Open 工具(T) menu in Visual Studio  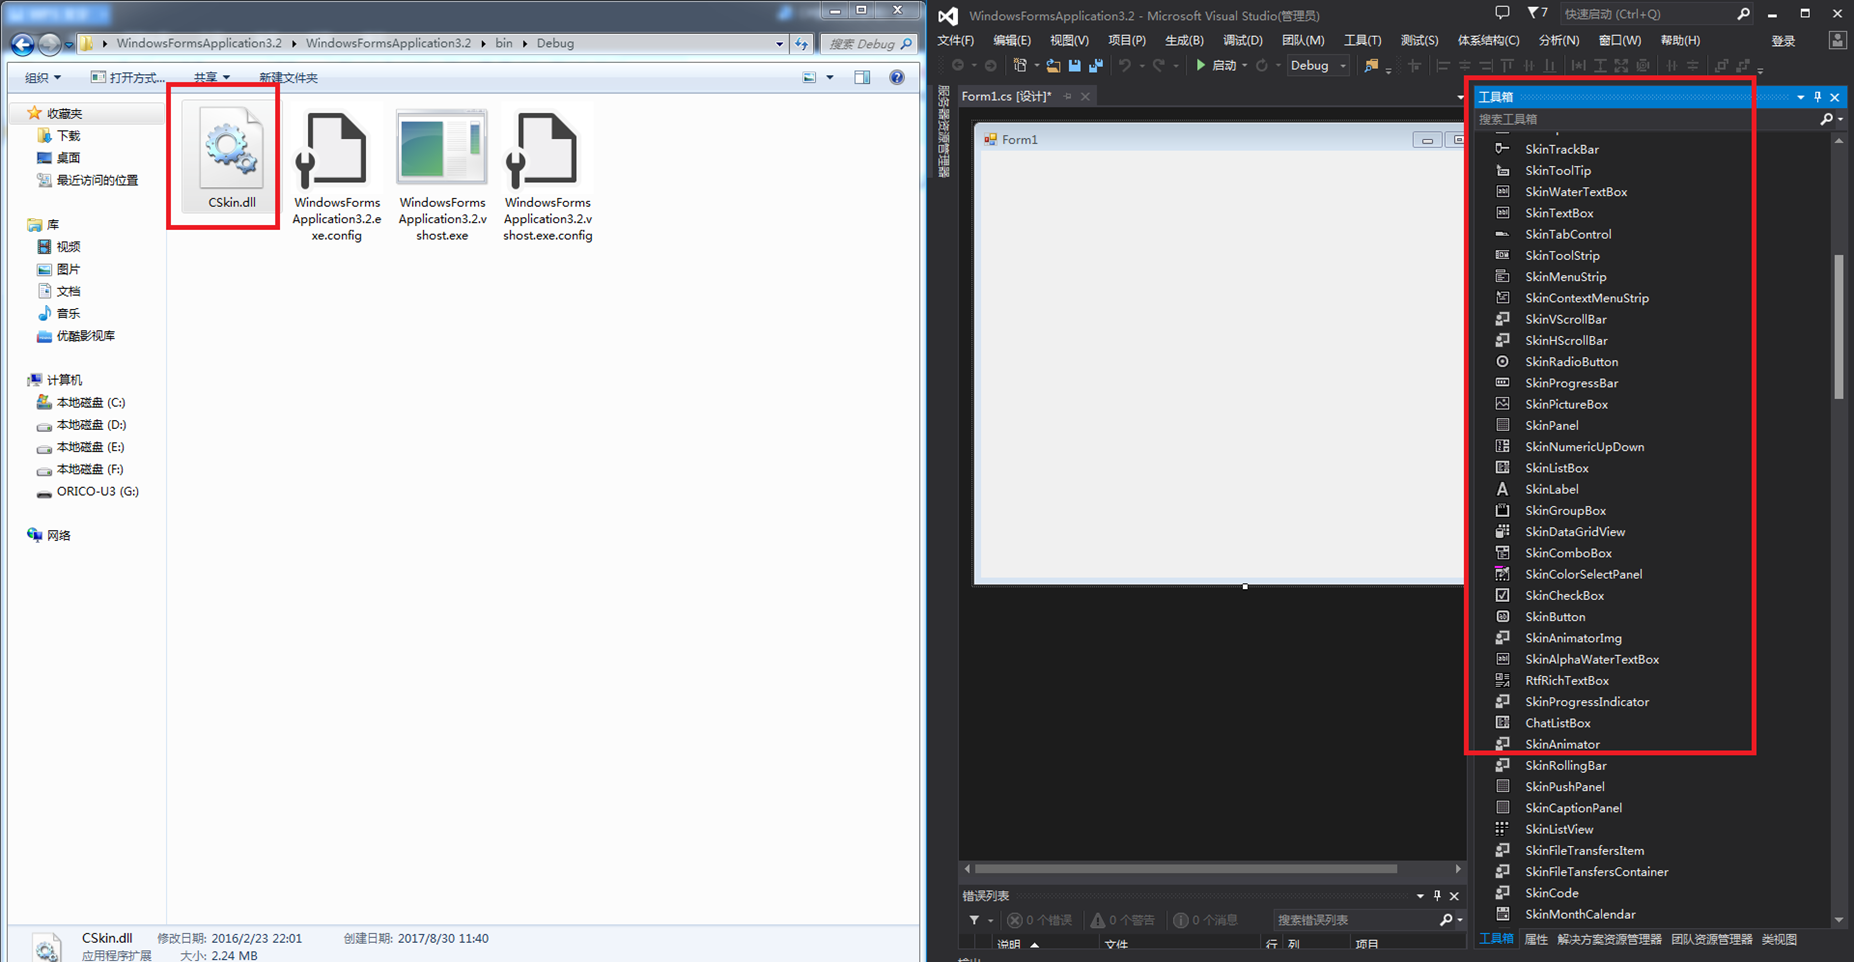tap(1362, 40)
